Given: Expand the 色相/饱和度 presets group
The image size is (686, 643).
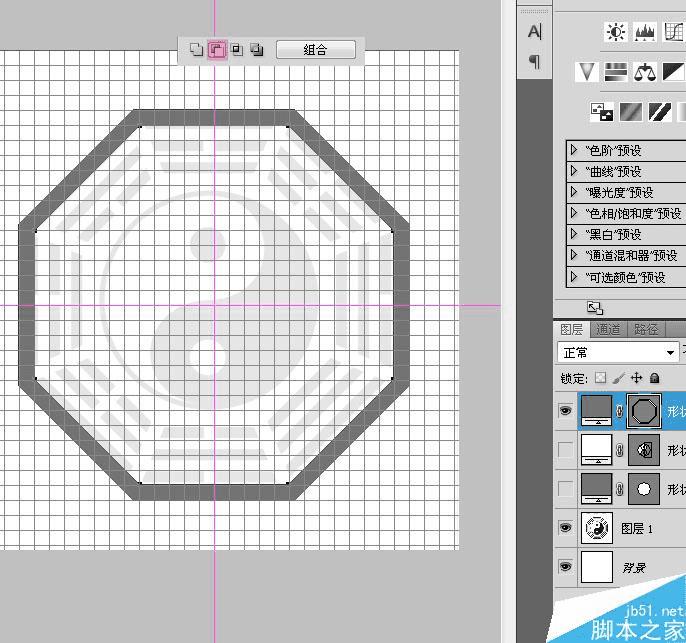Looking at the screenshot, I should 574,213.
